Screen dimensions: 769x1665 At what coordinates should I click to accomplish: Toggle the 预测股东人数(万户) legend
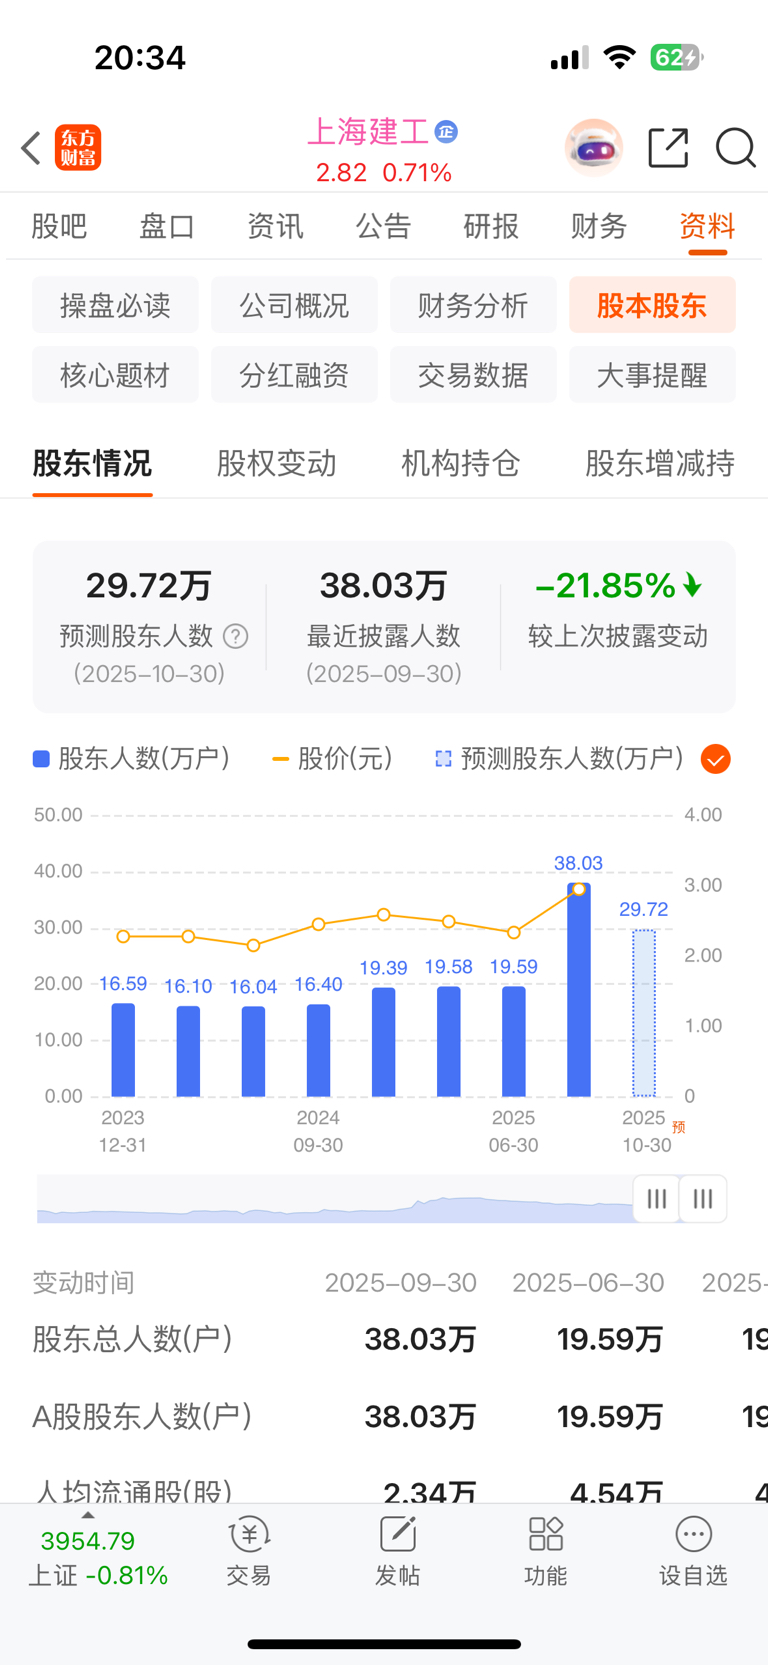coord(559,759)
